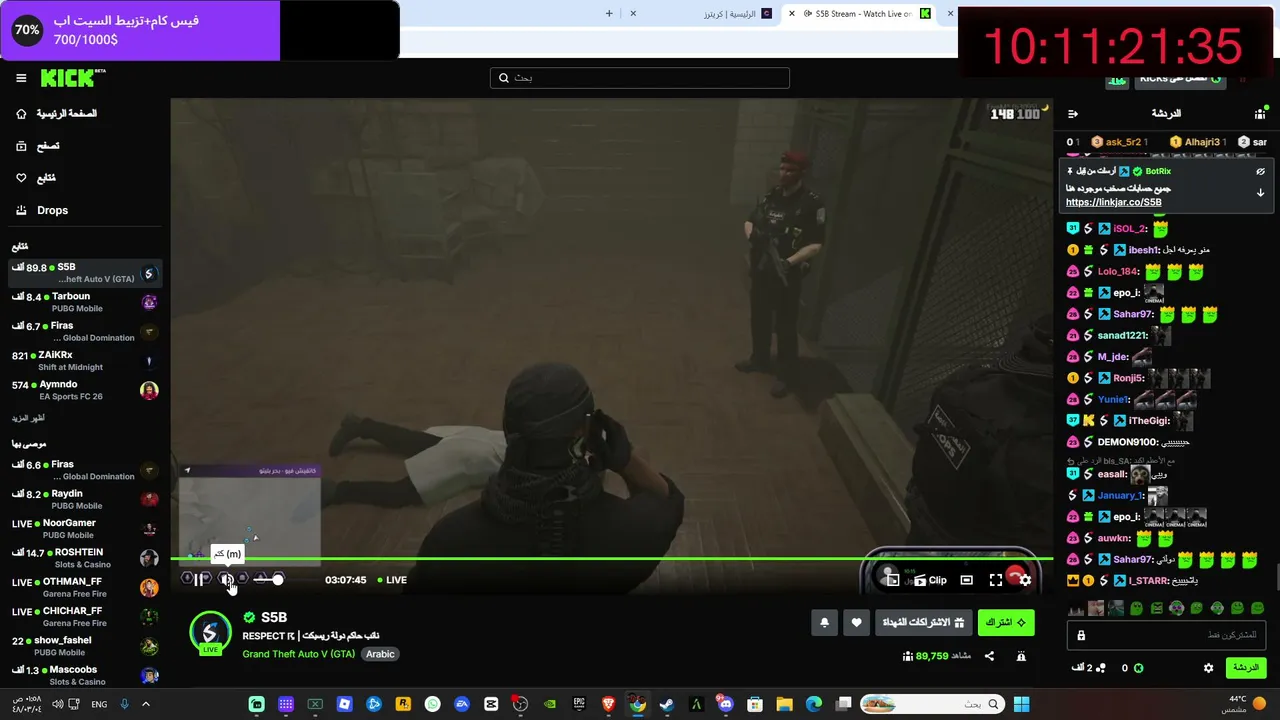Enter fullscreen in video player

point(996,580)
